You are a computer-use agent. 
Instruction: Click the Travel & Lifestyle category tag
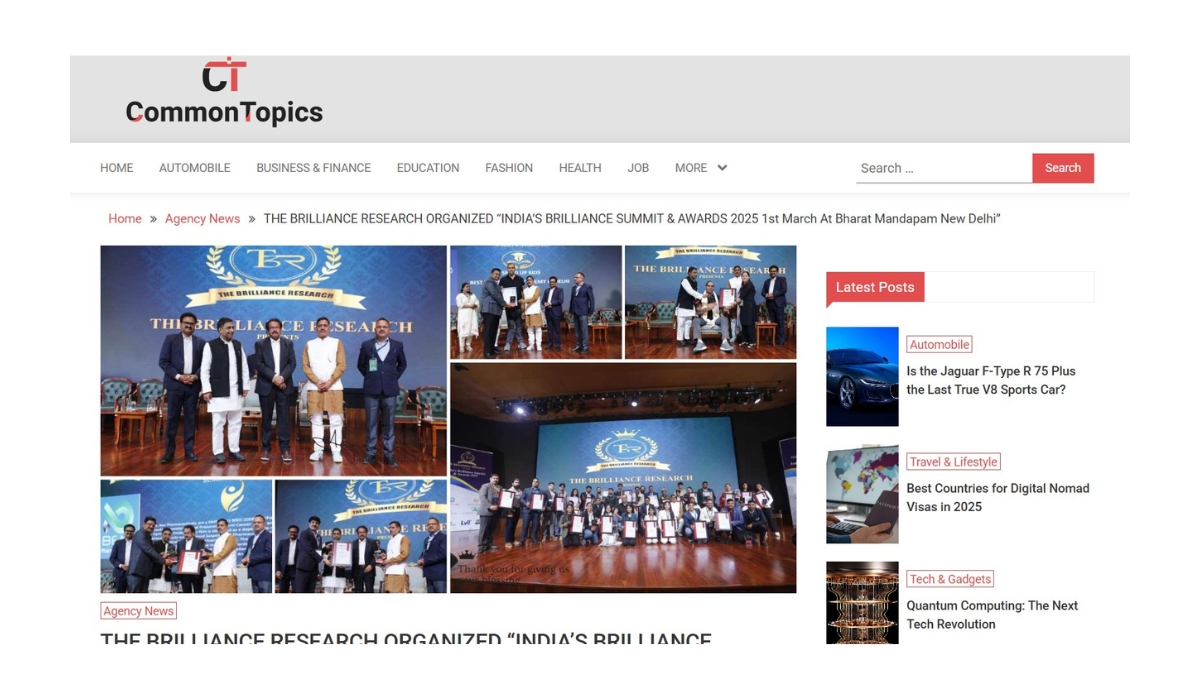(x=953, y=462)
